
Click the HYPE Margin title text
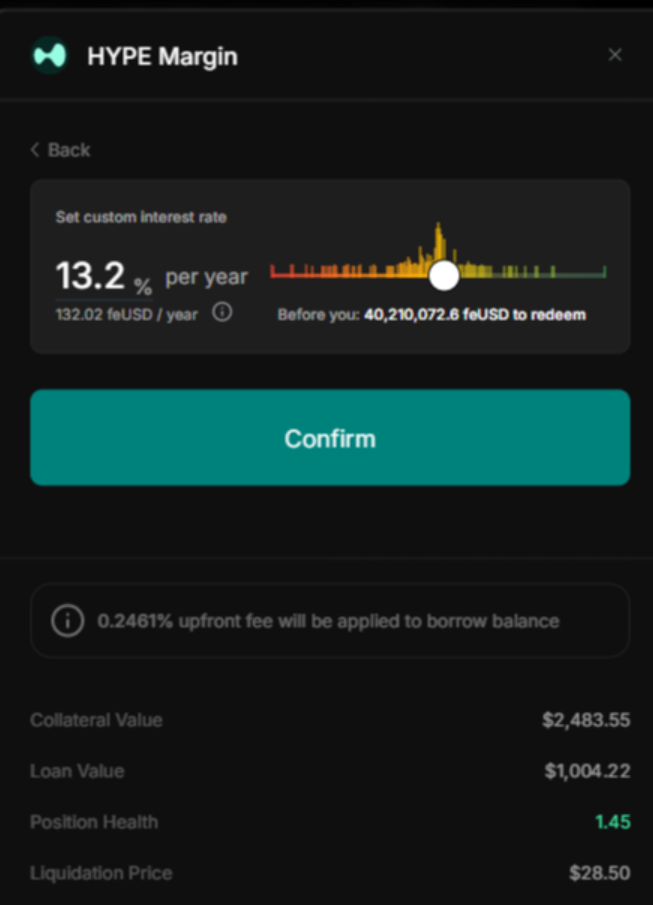162,57
